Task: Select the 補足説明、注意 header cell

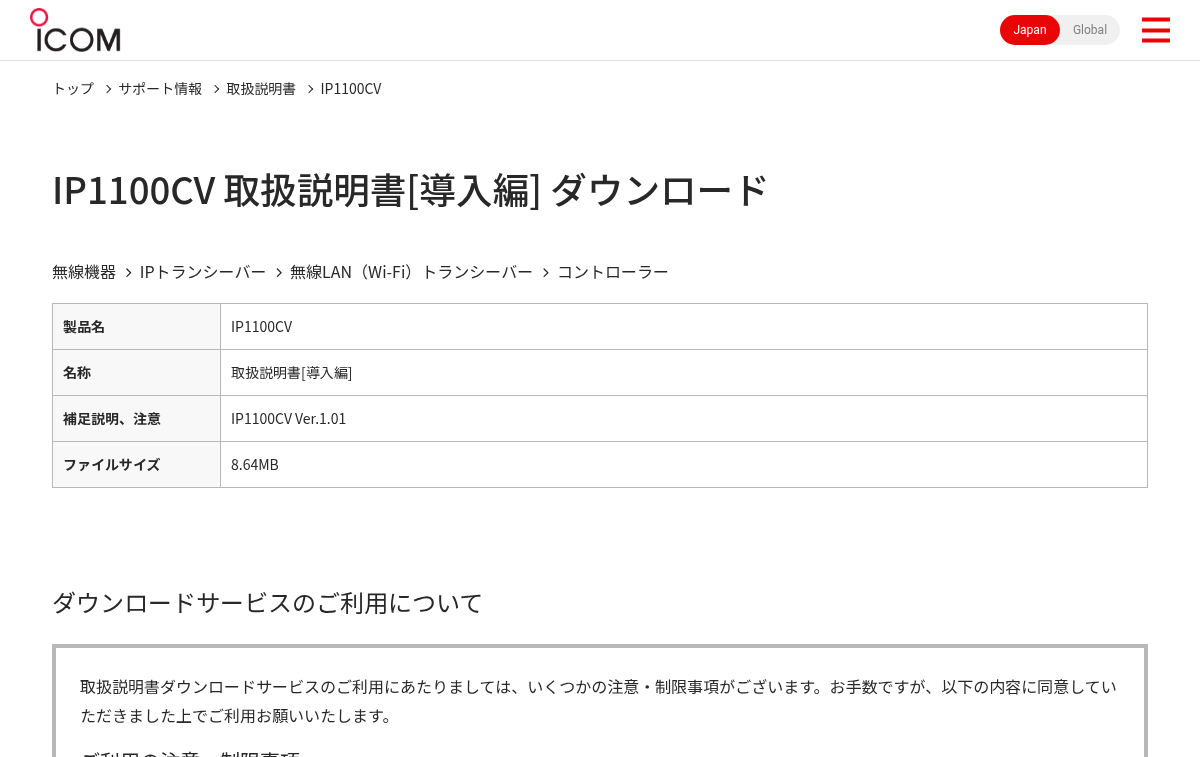Action: 136,418
